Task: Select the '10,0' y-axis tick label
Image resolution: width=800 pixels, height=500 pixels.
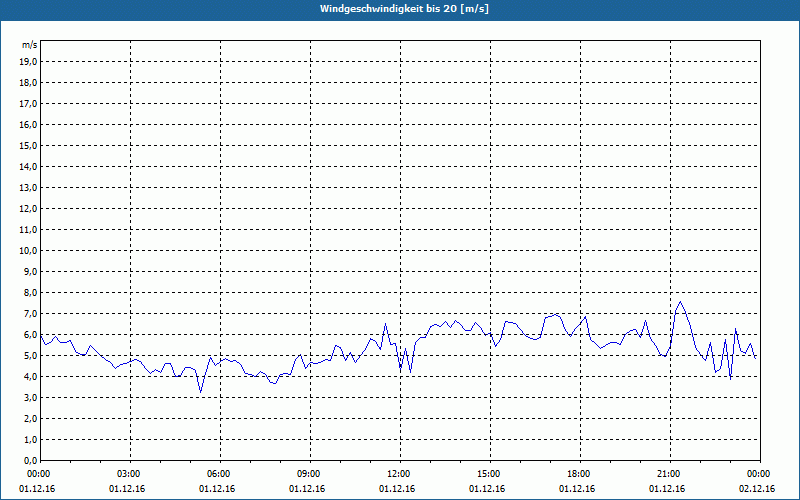Action: [x=29, y=251]
